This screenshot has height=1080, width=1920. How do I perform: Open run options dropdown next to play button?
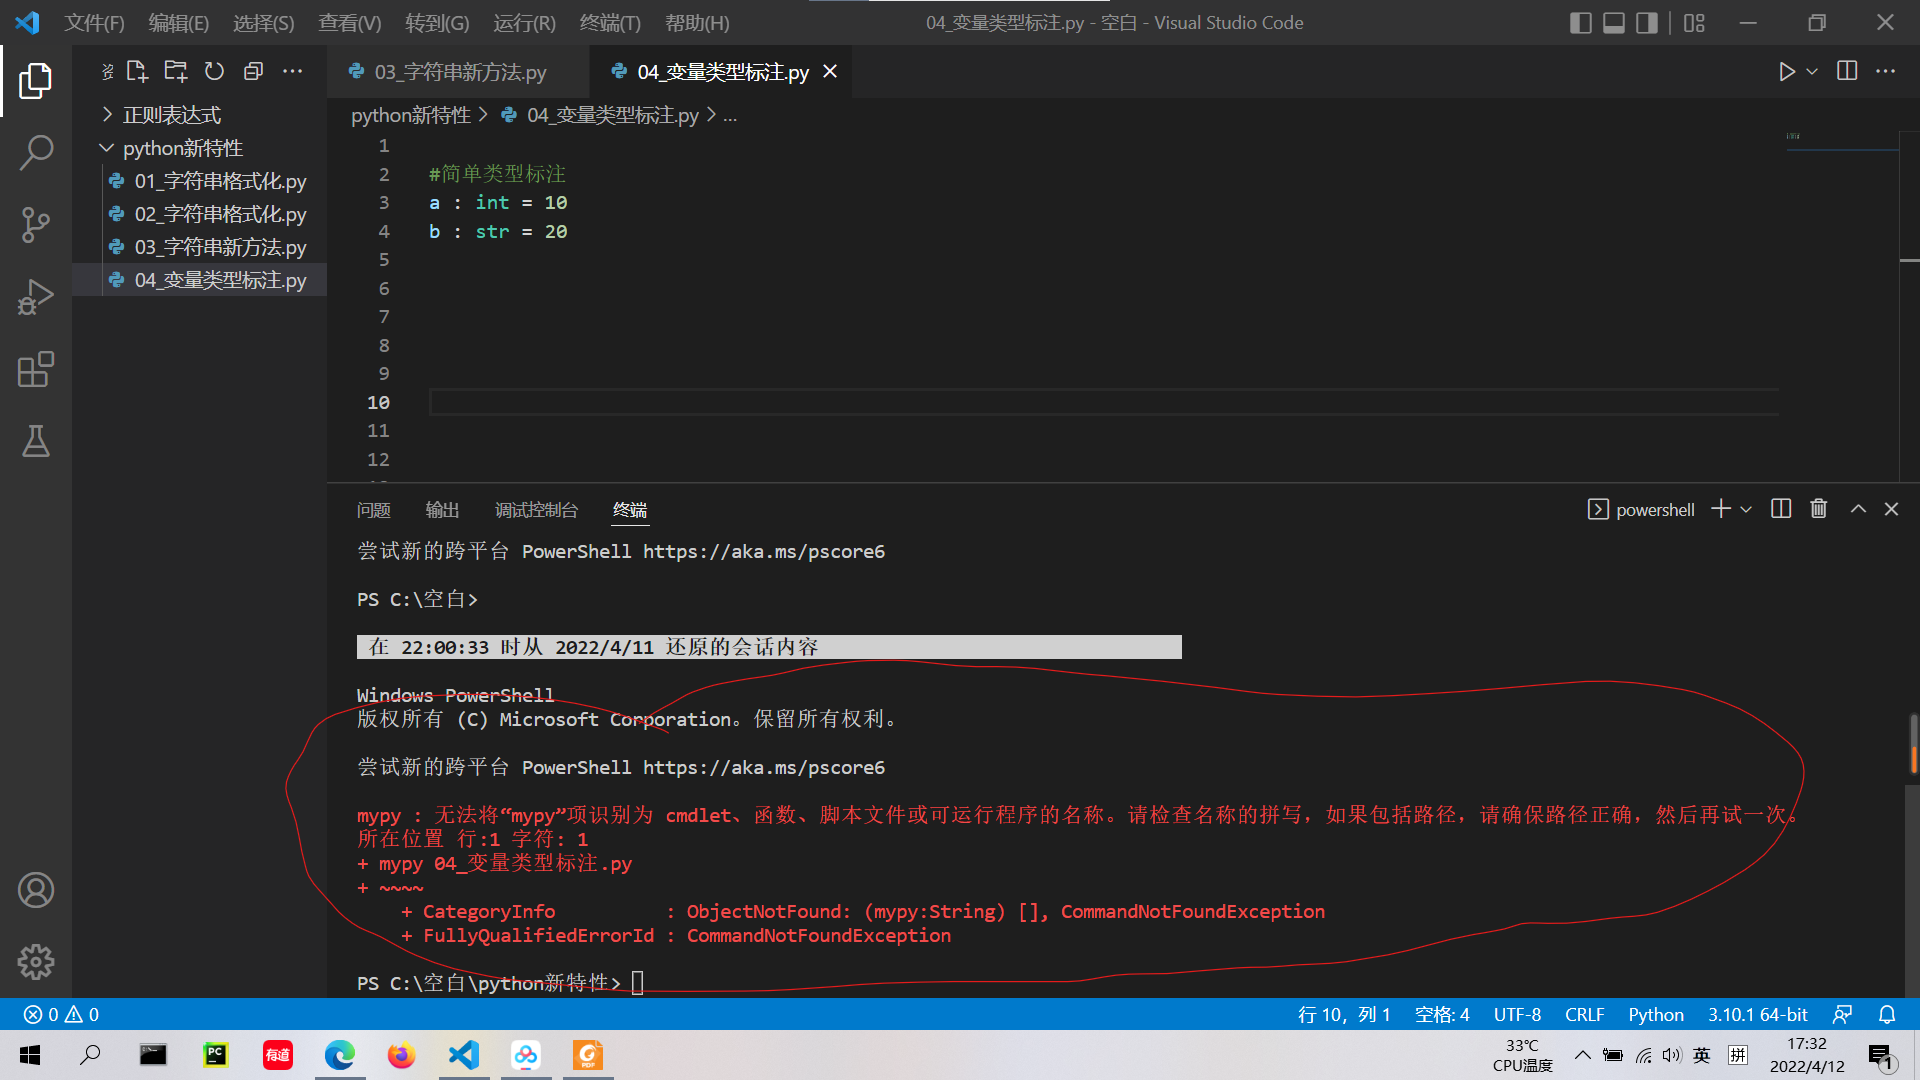(x=1812, y=71)
